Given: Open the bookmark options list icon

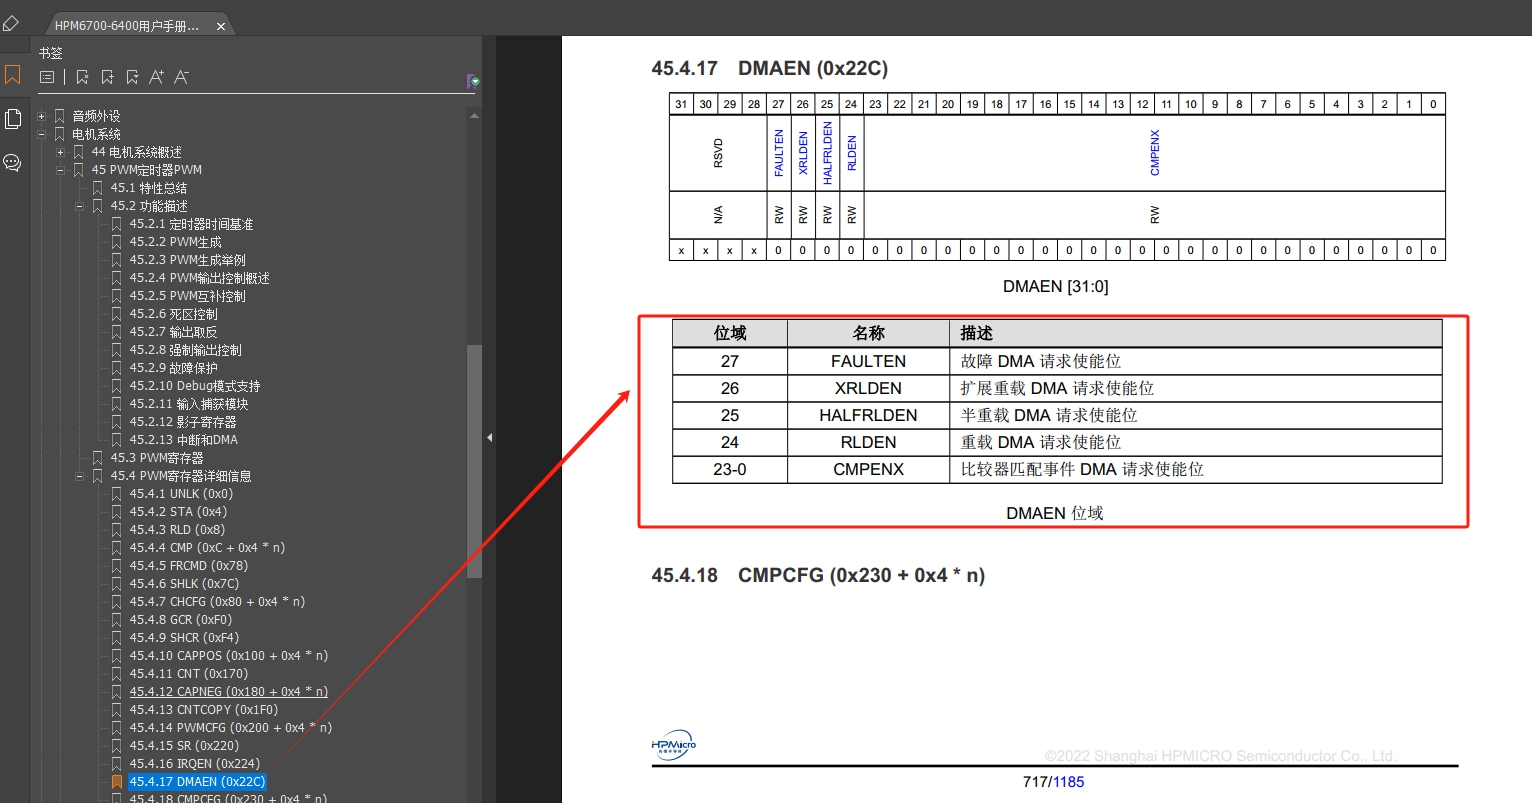Looking at the screenshot, I should pyautogui.click(x=46, y=77).
